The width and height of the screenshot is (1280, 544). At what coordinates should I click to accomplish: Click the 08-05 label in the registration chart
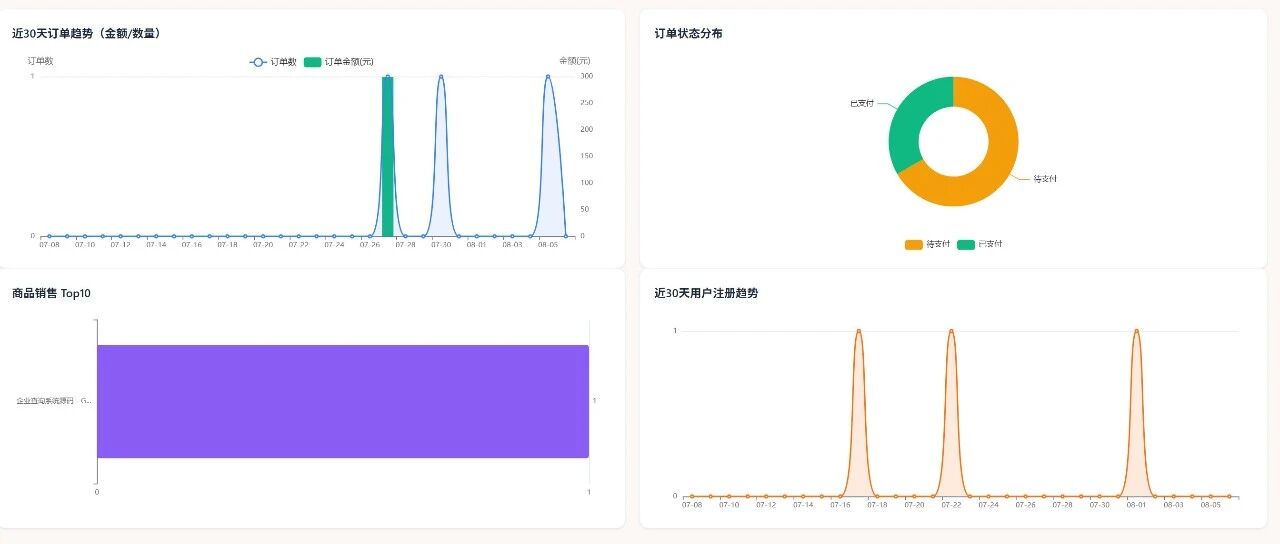coord(1210,505)
